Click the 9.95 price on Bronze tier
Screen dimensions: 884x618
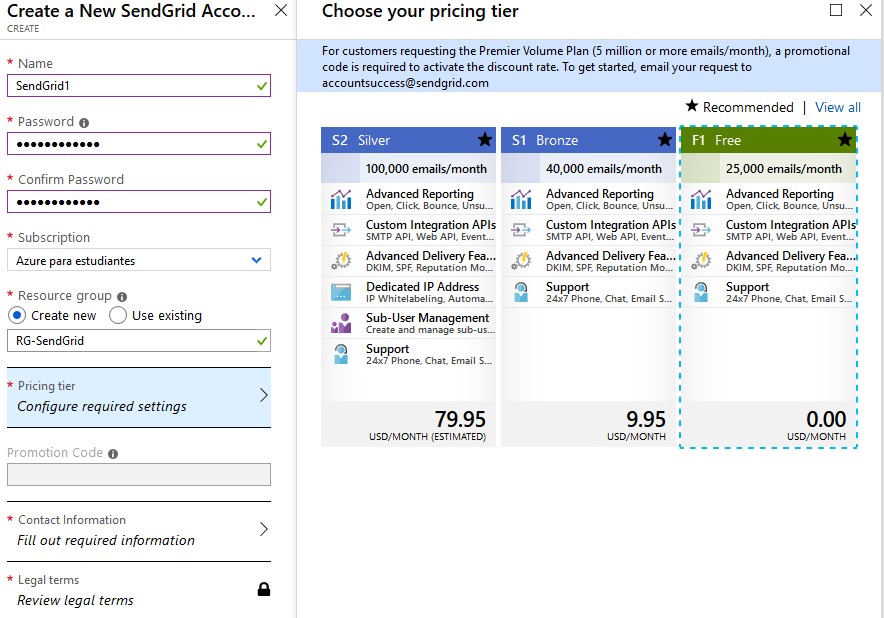(646, 419)
